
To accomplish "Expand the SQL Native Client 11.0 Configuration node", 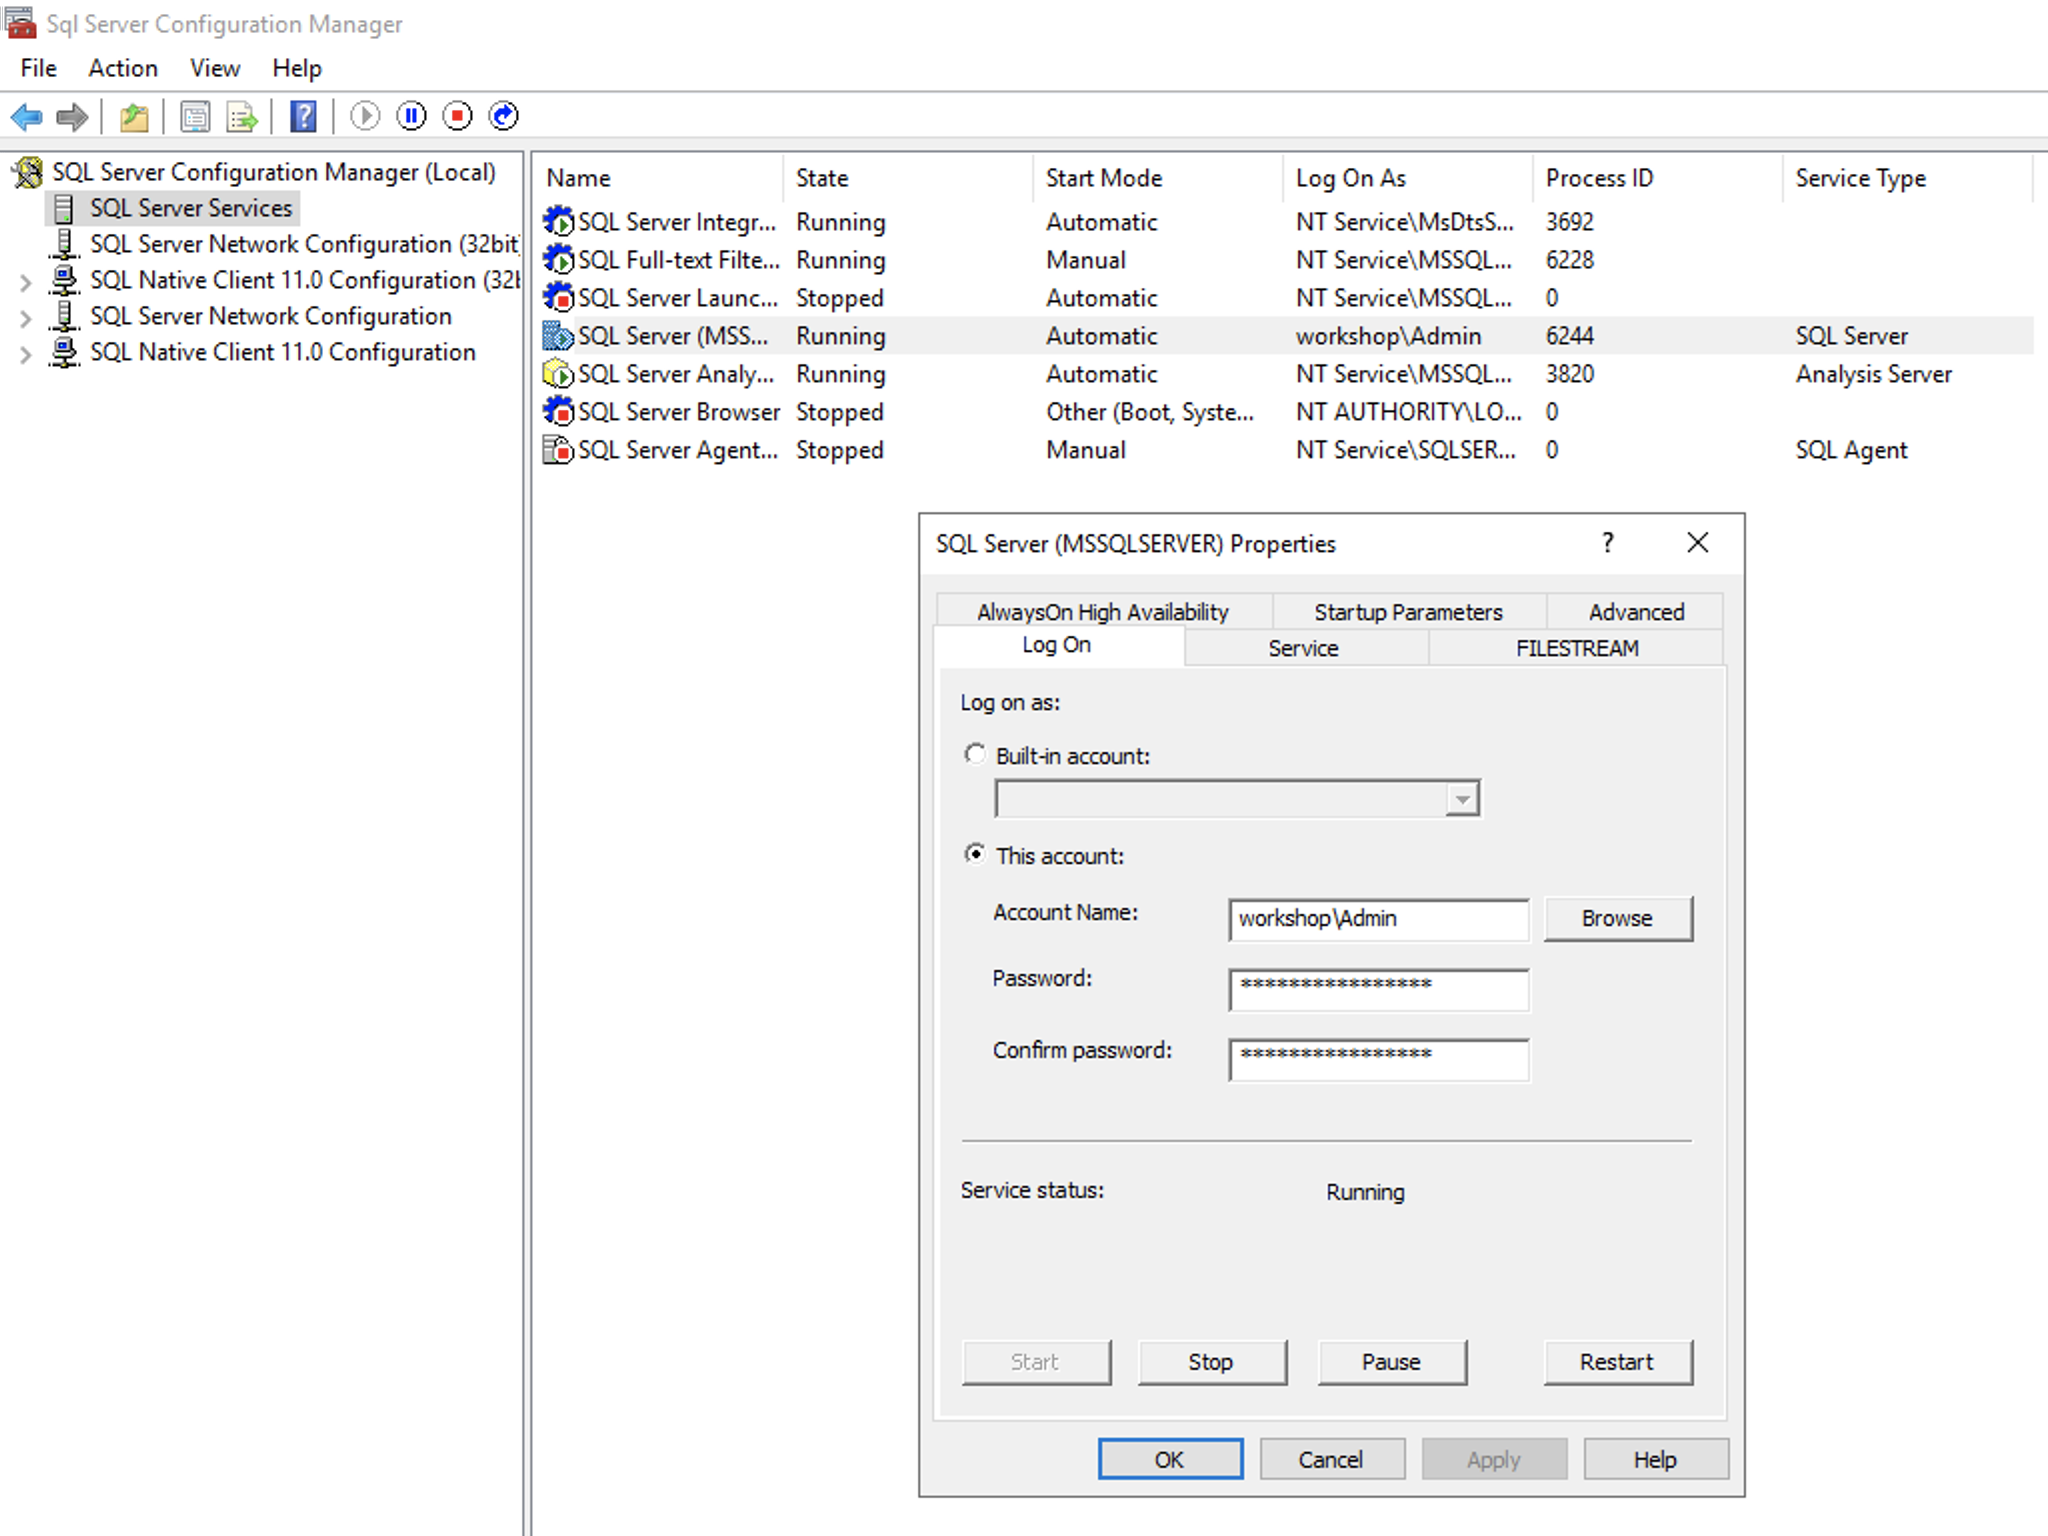I will (26, 354).
